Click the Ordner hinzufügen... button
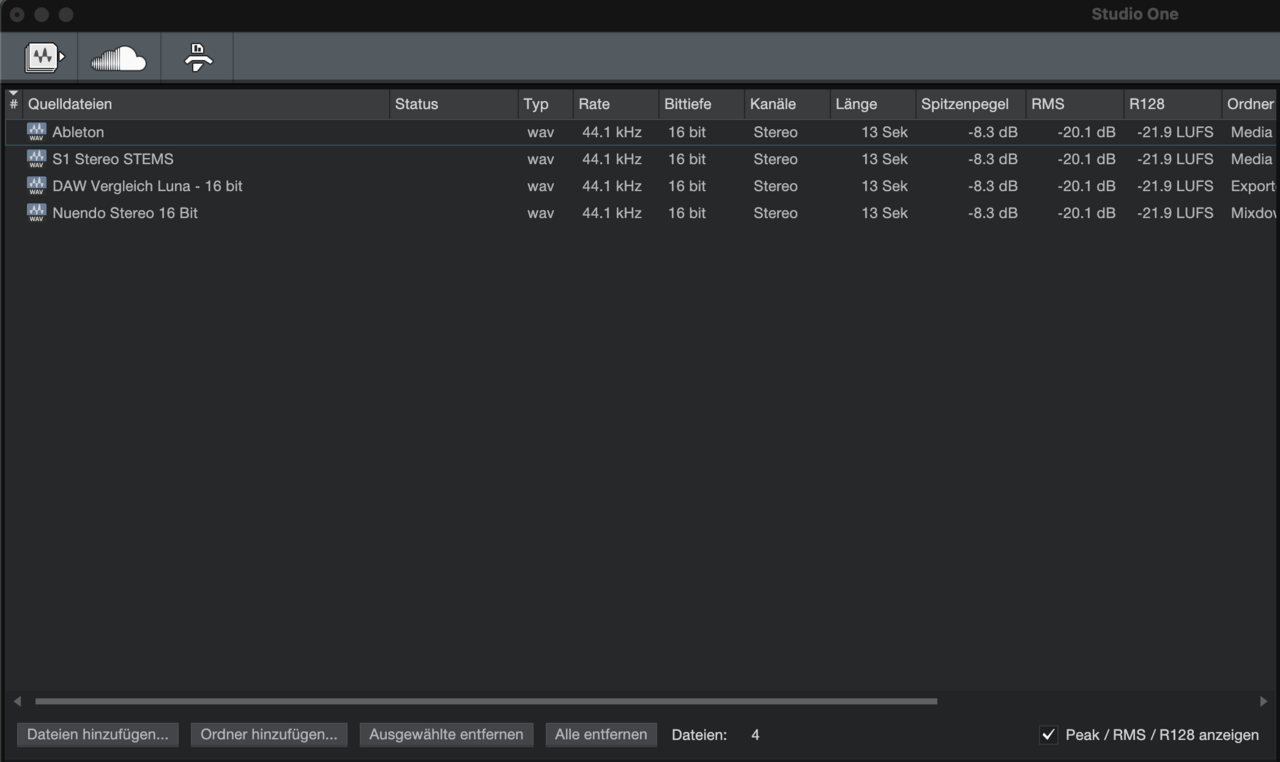 click(269, 735)
